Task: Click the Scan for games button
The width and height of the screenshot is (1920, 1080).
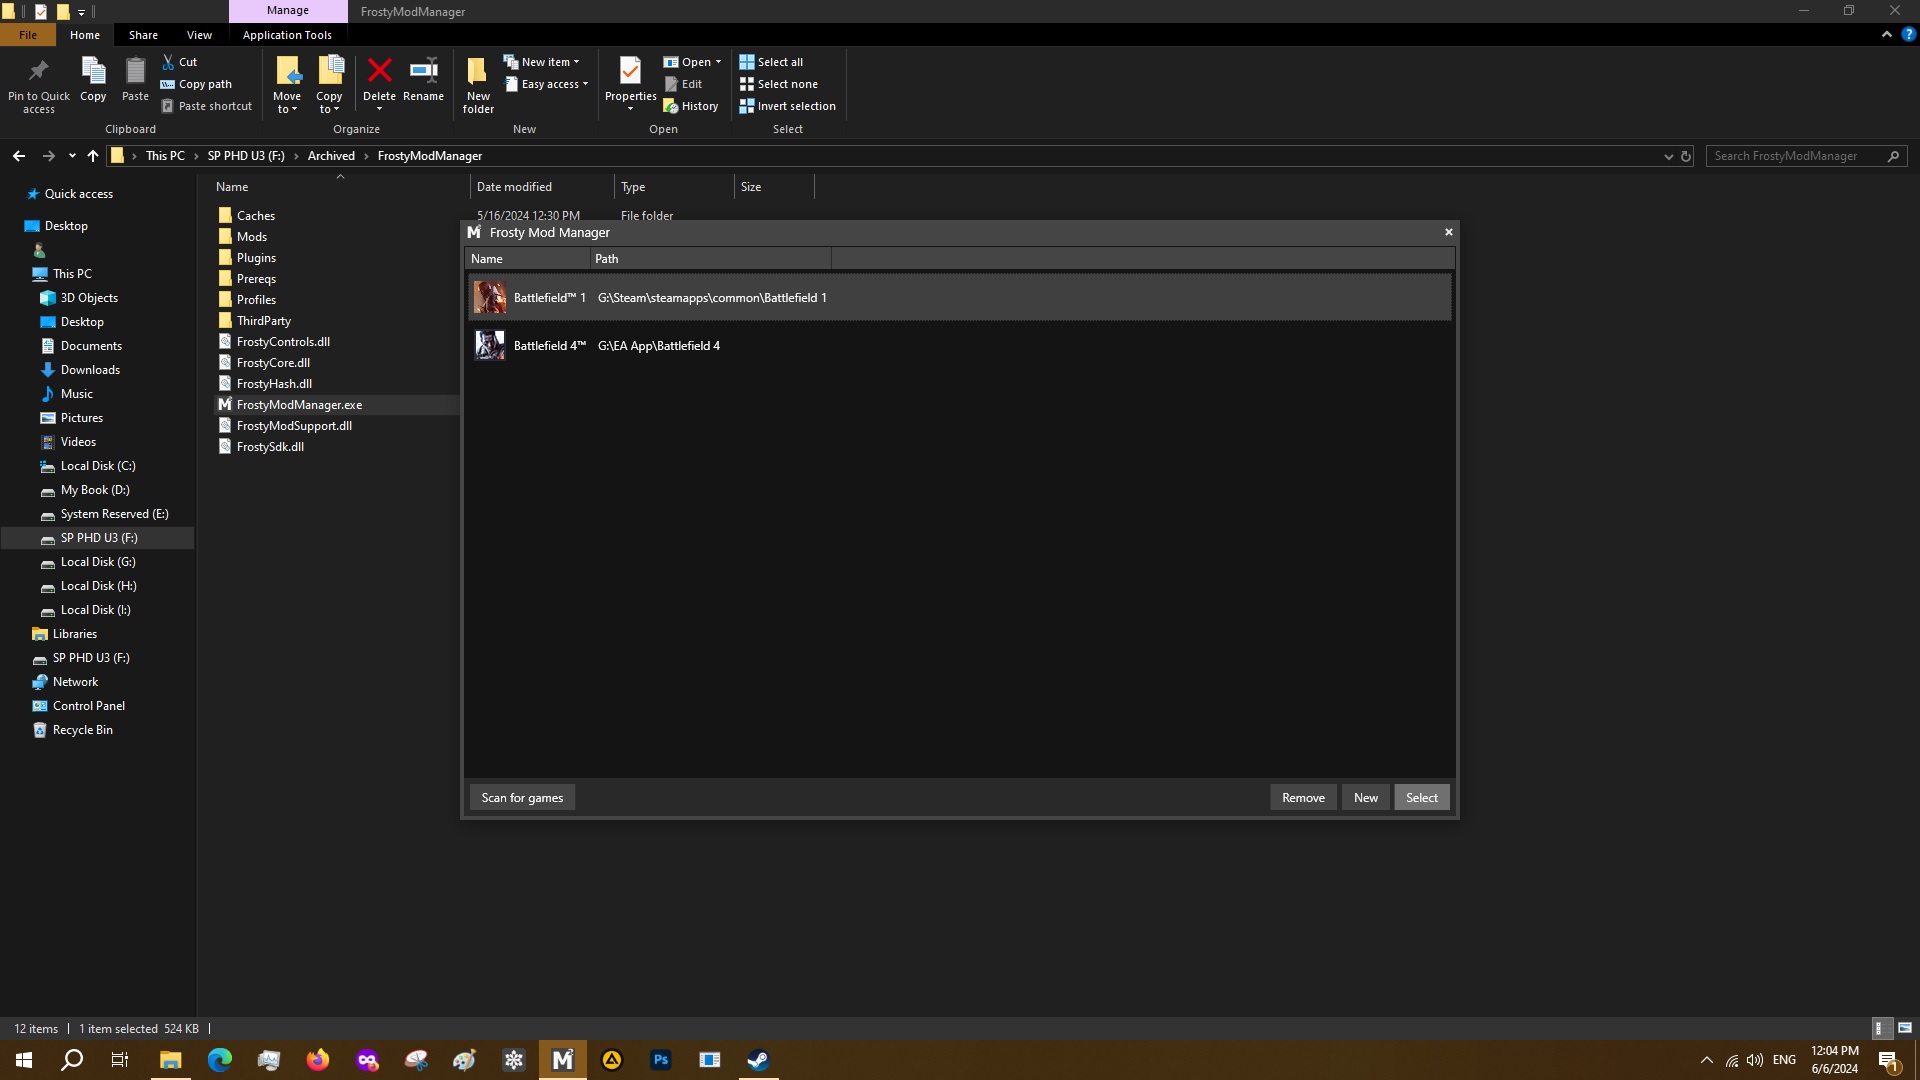Action: pyautogui.click(x=522, y=798)
